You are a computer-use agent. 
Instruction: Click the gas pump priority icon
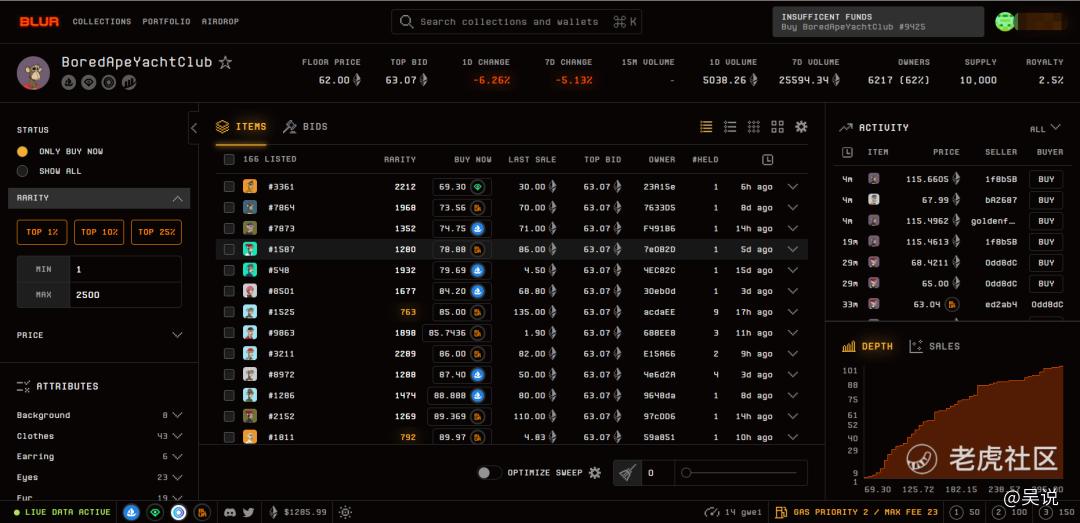781,512
